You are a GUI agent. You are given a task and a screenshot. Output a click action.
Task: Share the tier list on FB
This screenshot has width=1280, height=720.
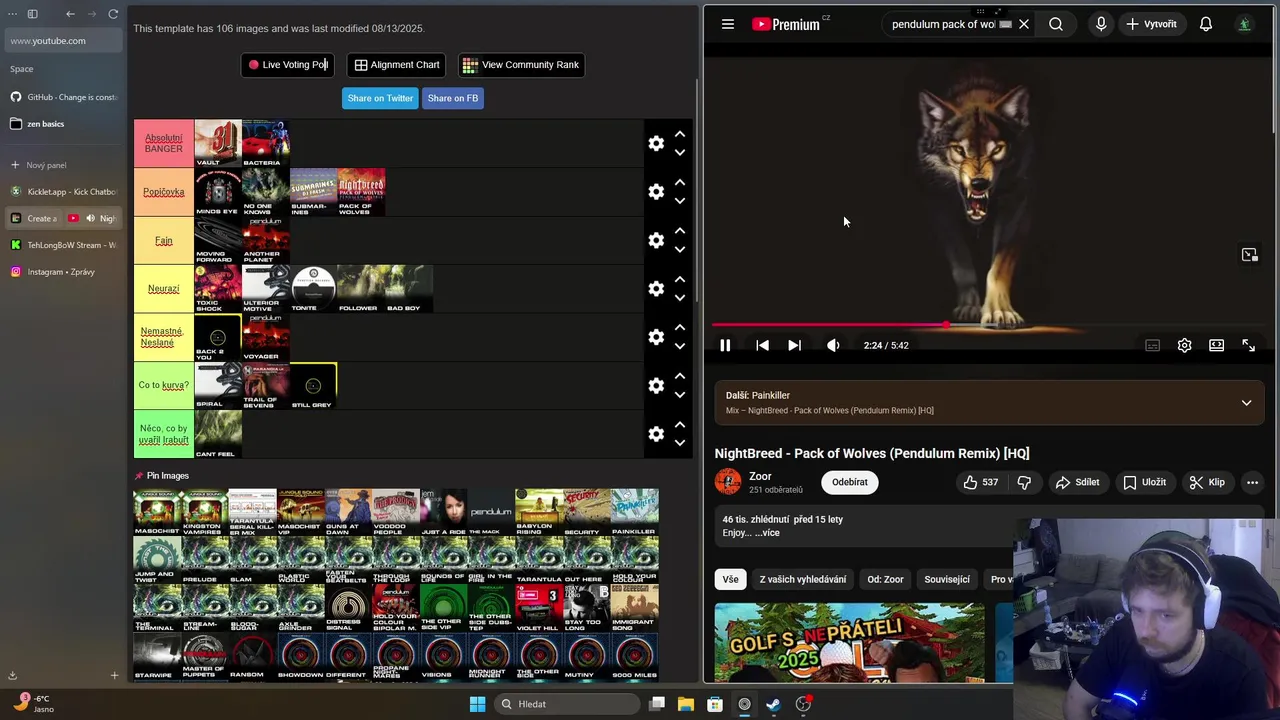453,98
